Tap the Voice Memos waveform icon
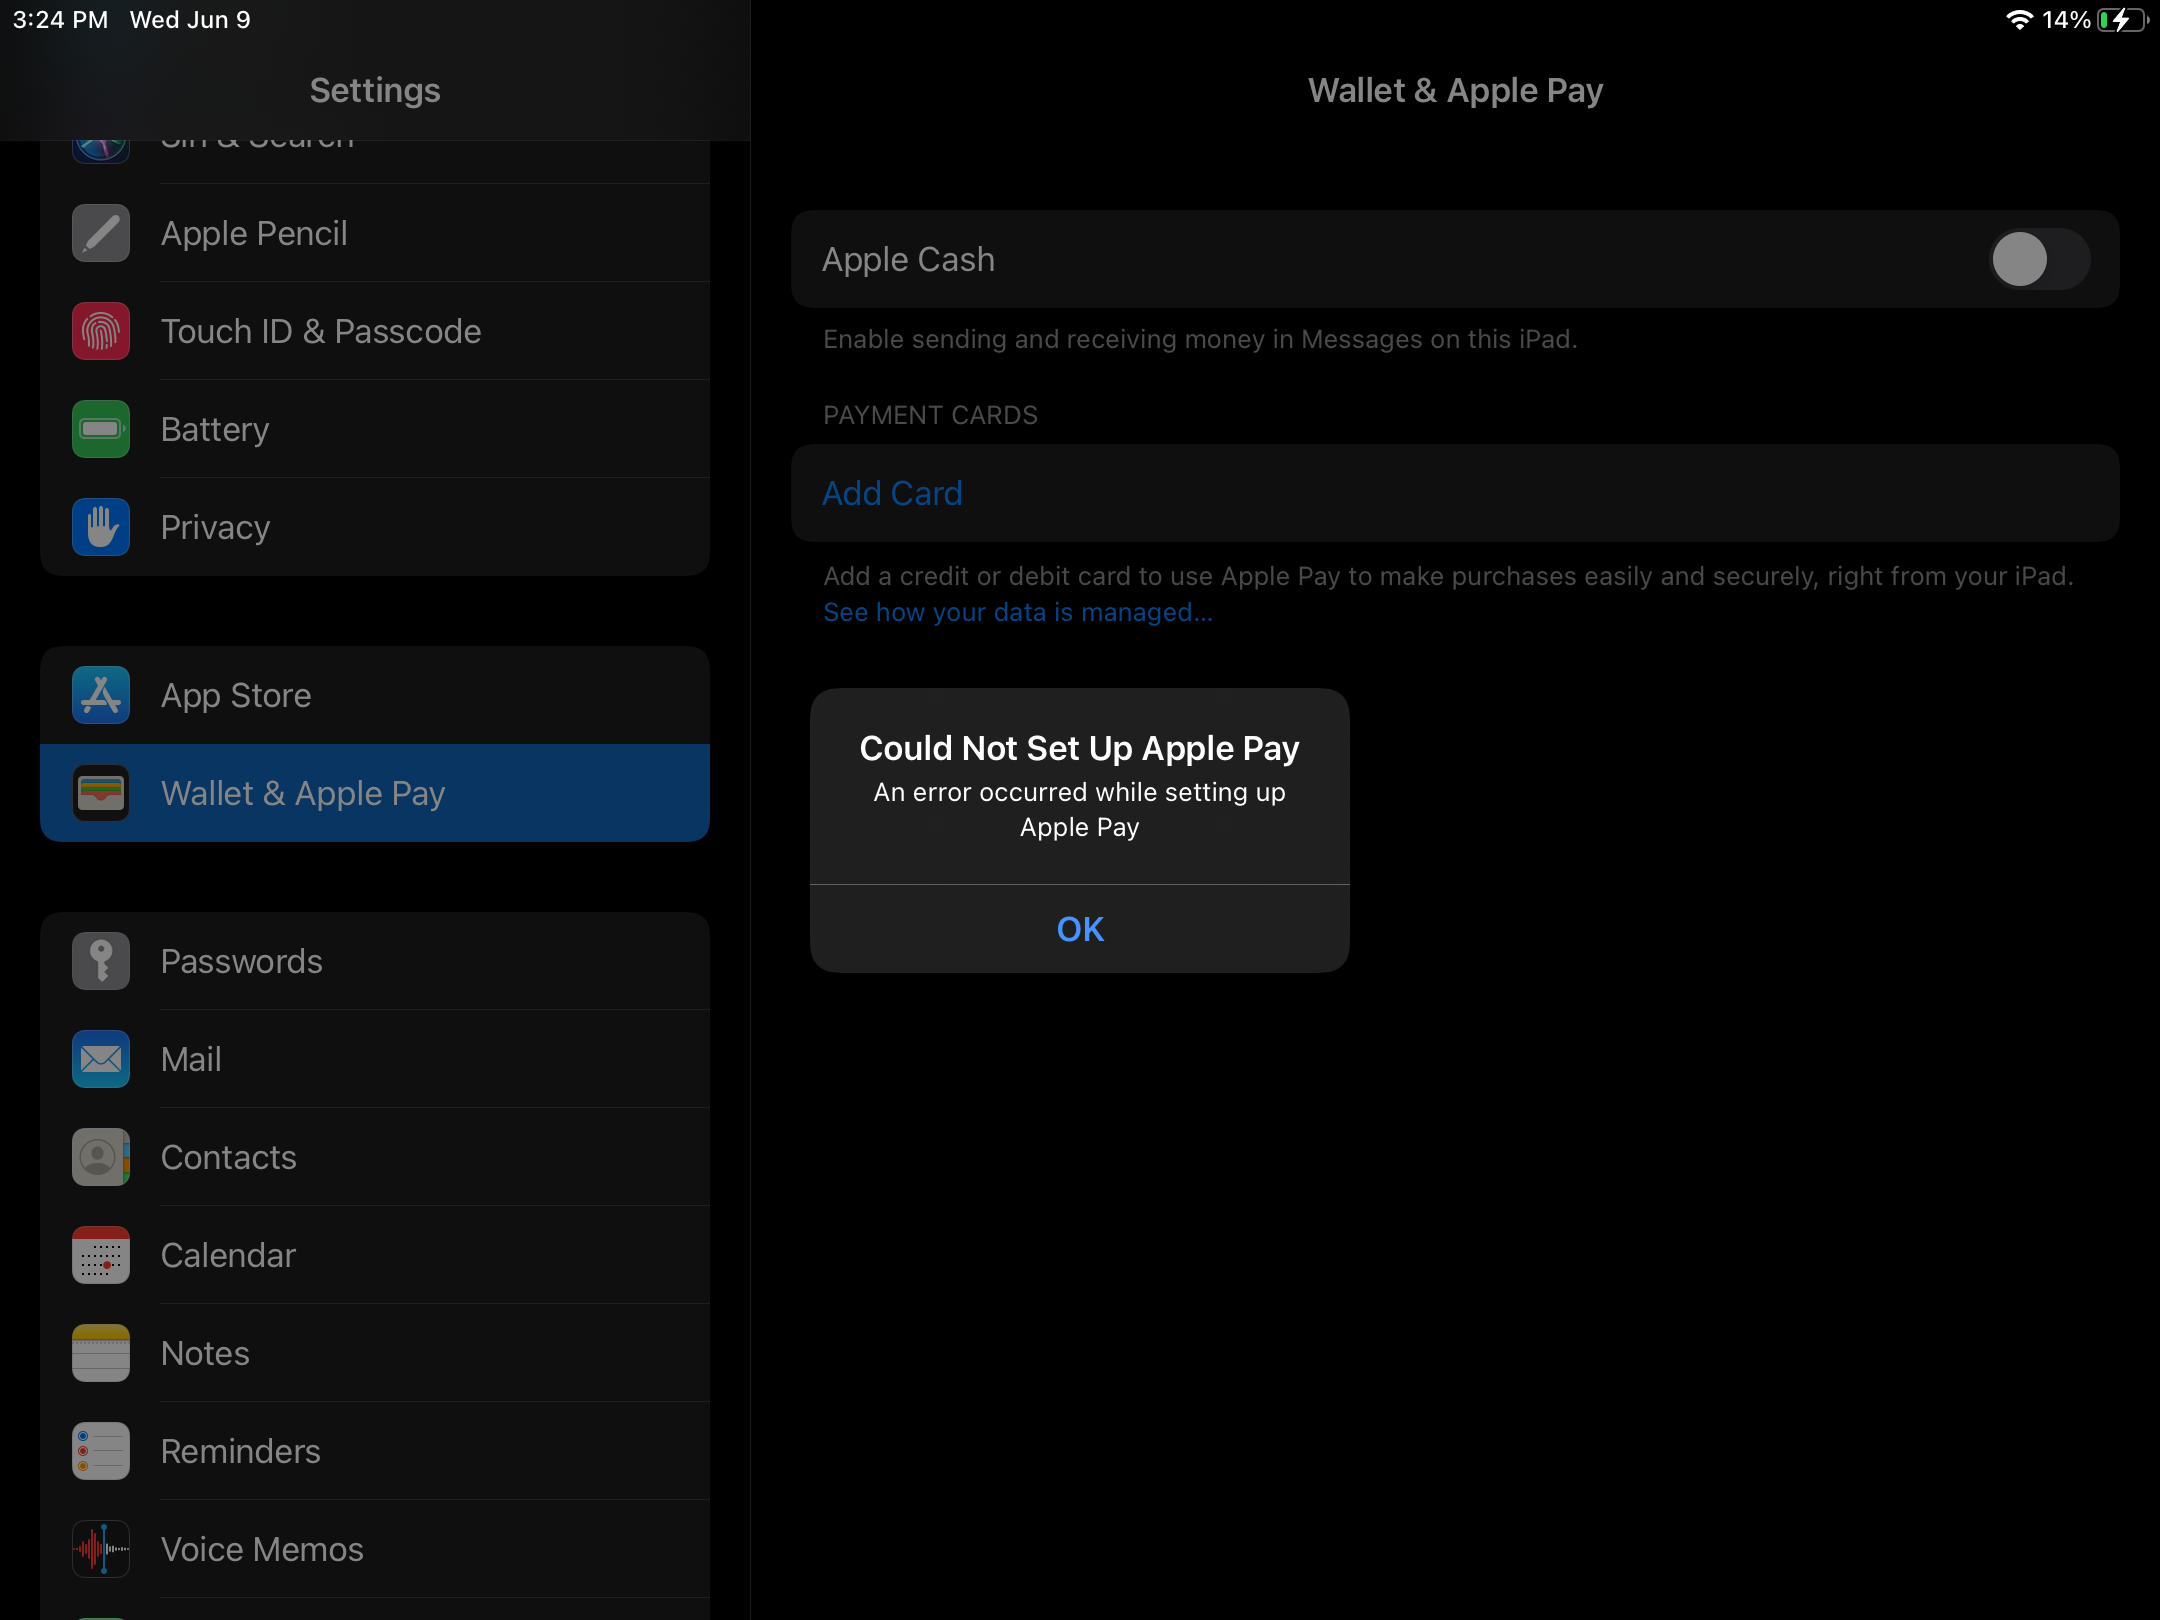 101,1549
